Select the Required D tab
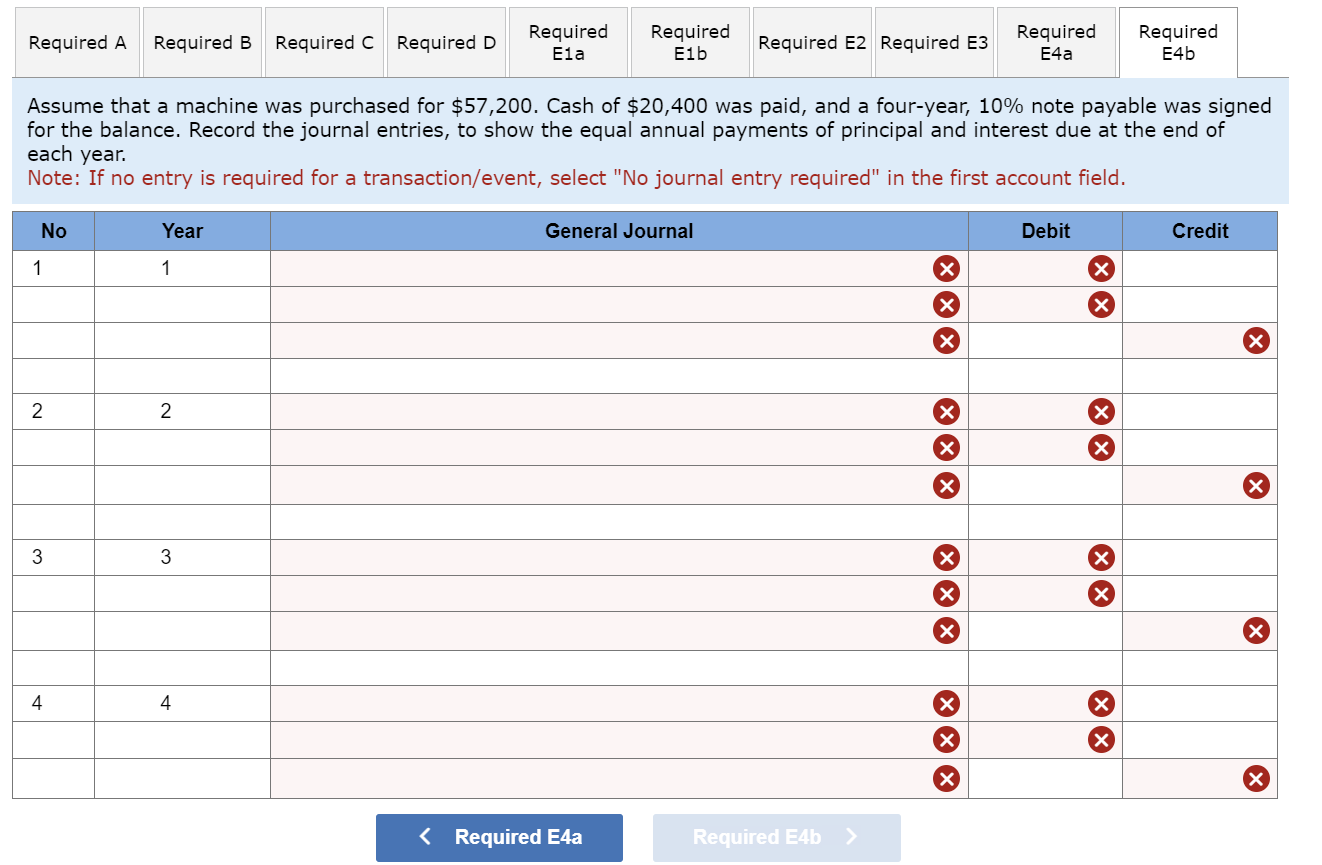The width and height of the screenshot is (1322, 865). click(446, 42)
